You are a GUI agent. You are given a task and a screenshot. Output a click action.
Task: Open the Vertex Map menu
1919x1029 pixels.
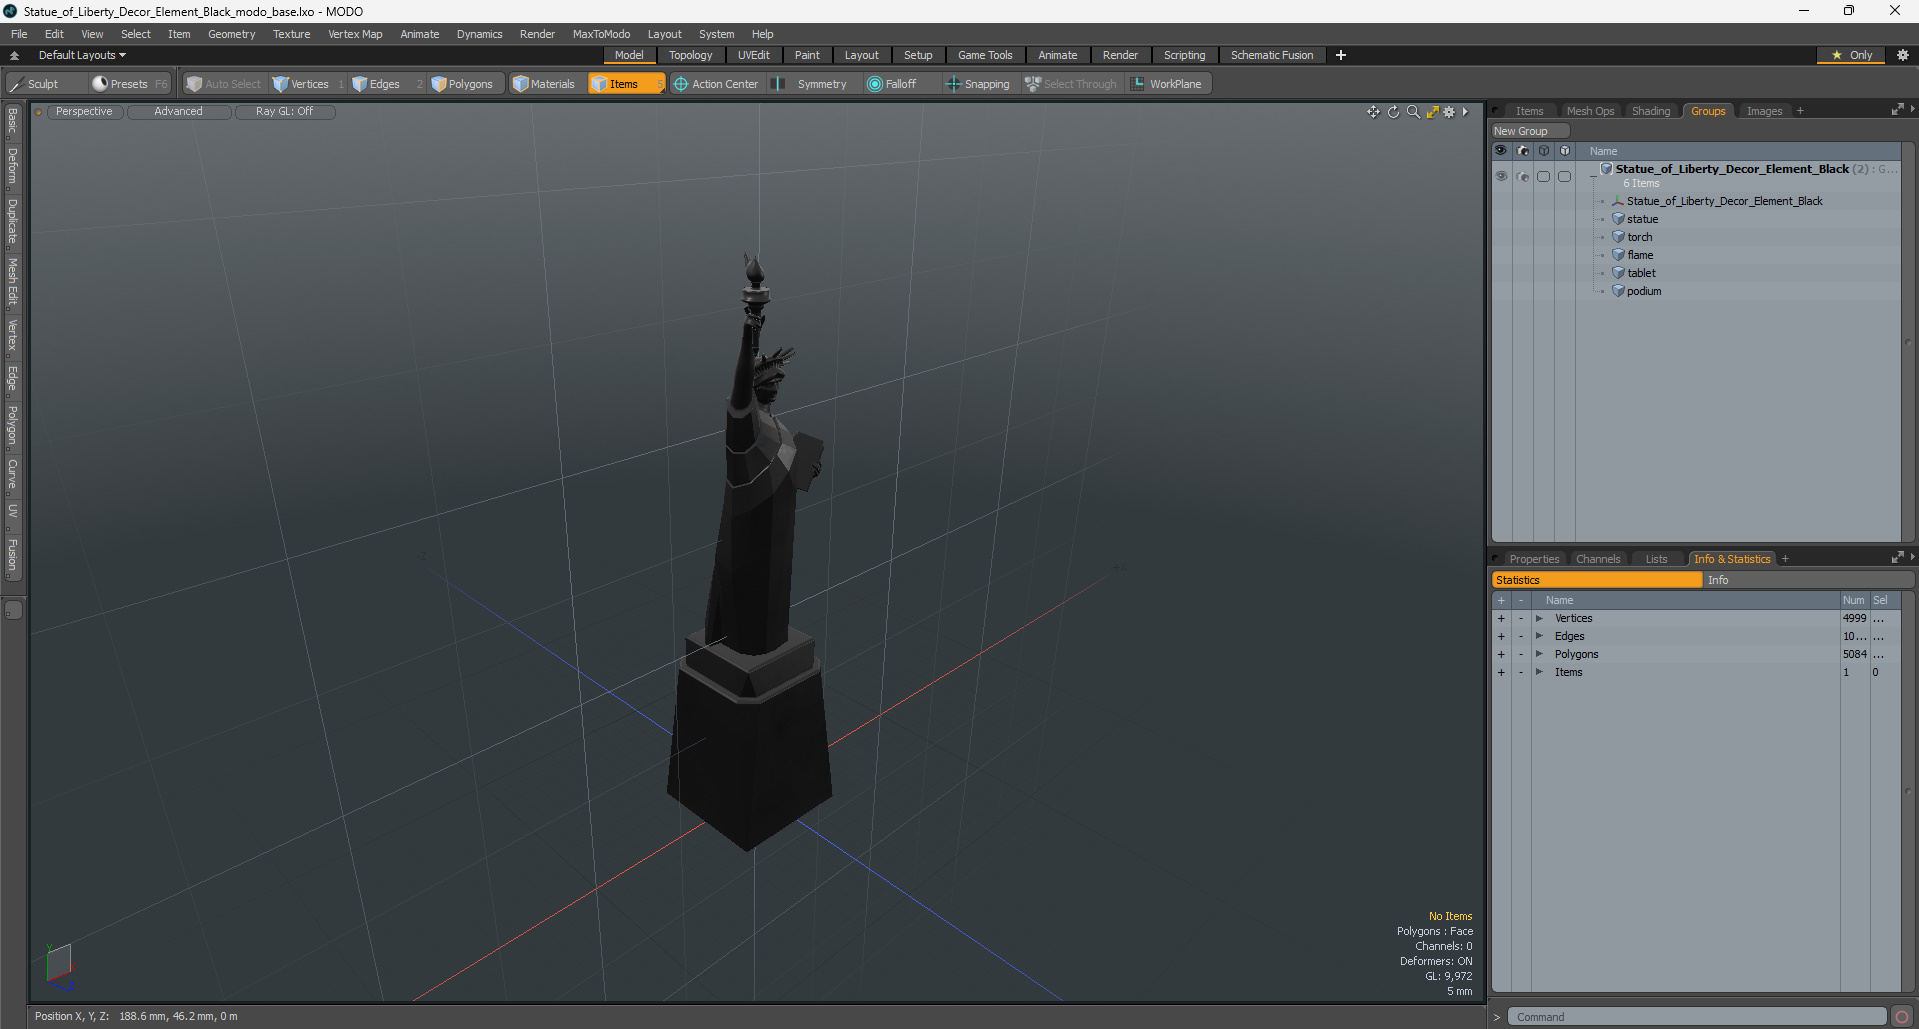click(x=355, y=34)
